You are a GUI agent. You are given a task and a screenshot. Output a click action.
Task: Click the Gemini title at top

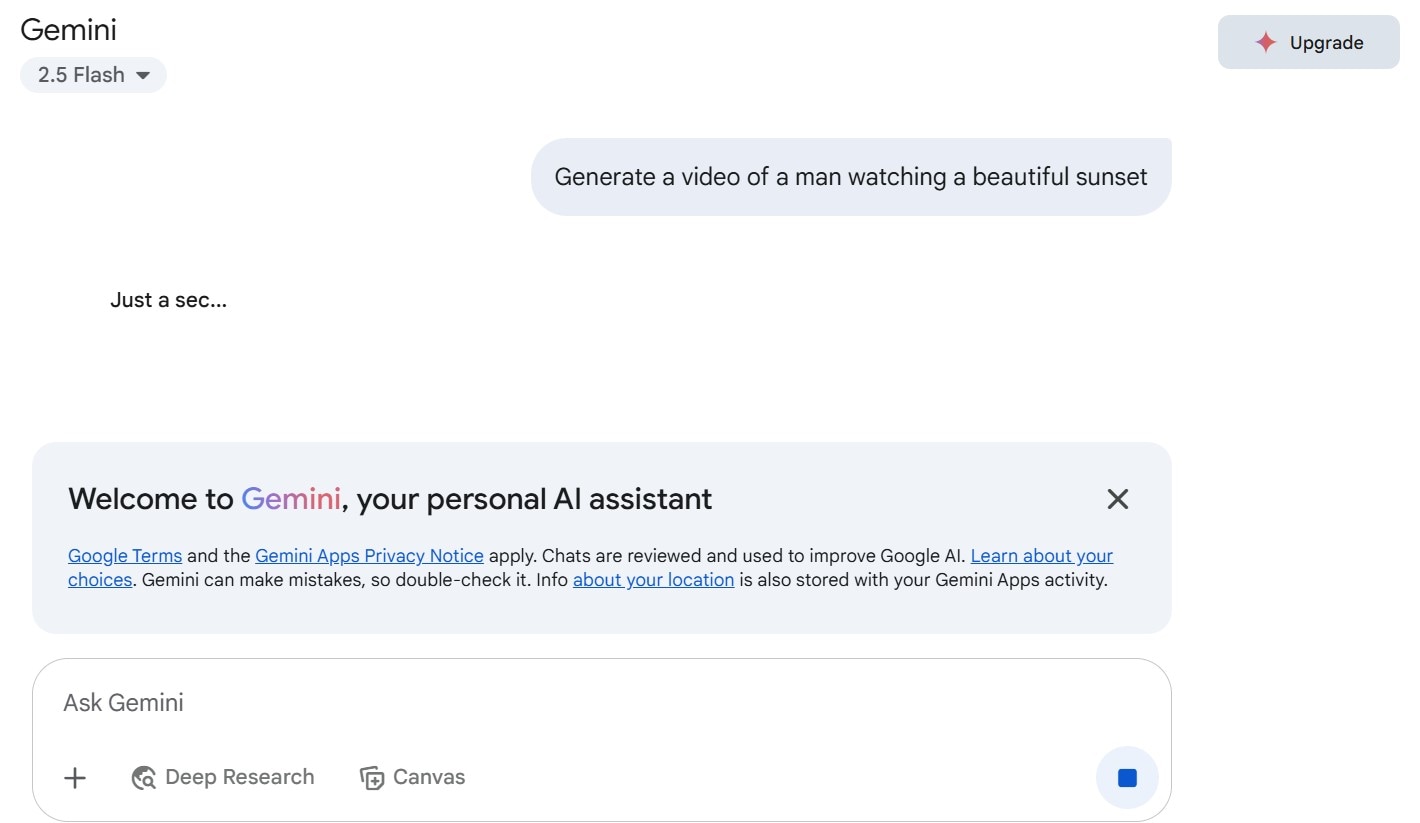(68, 29)
